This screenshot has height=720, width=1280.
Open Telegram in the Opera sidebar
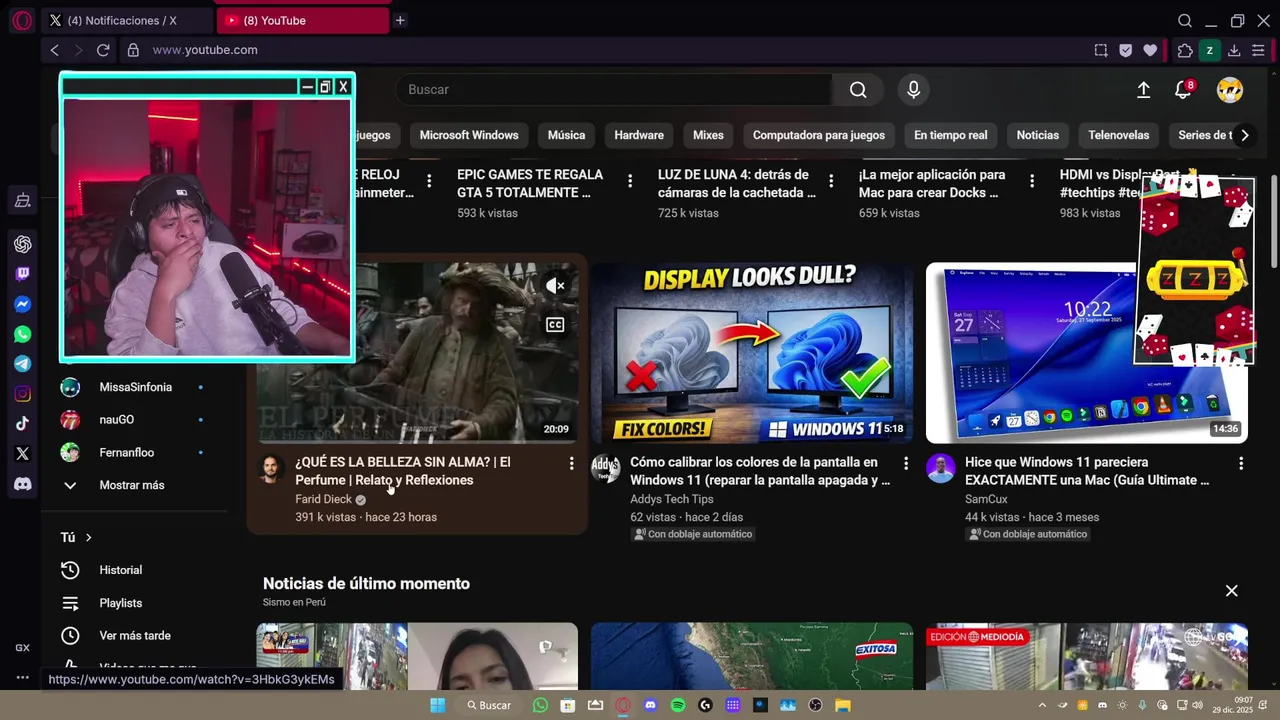(x=22, y=364)
